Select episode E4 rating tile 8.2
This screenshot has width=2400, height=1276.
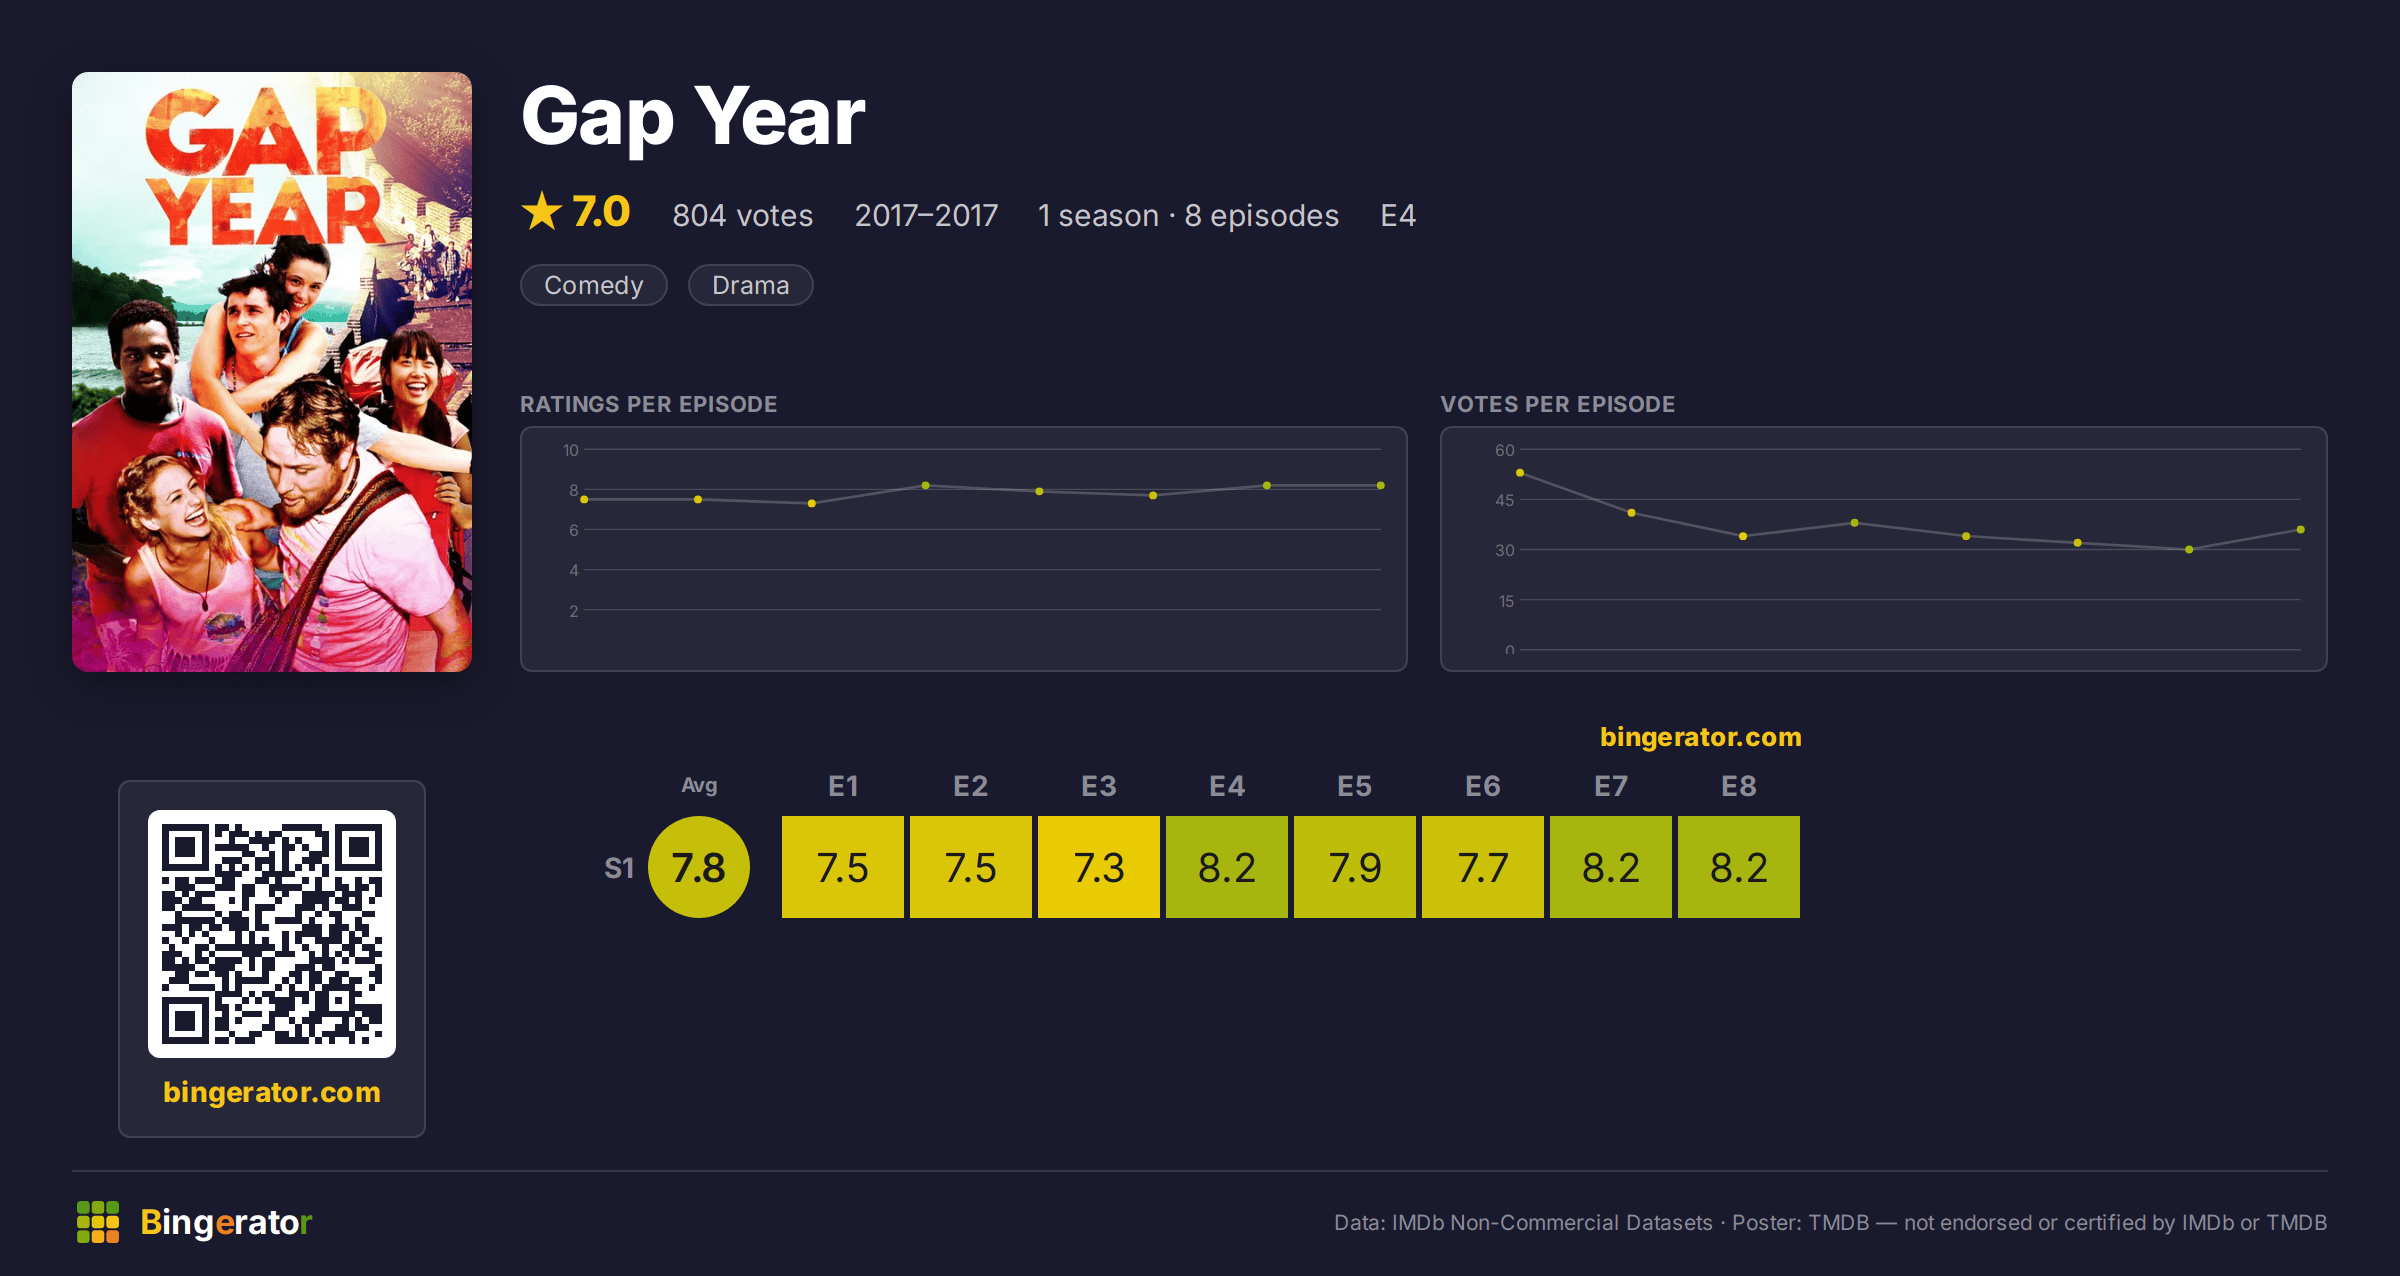pos(1227,867)
